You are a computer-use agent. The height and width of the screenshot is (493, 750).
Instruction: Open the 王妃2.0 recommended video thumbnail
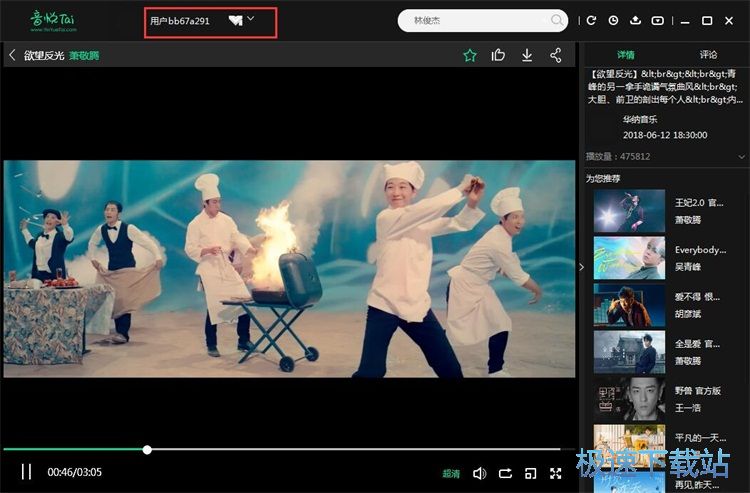tap(629, 211)
